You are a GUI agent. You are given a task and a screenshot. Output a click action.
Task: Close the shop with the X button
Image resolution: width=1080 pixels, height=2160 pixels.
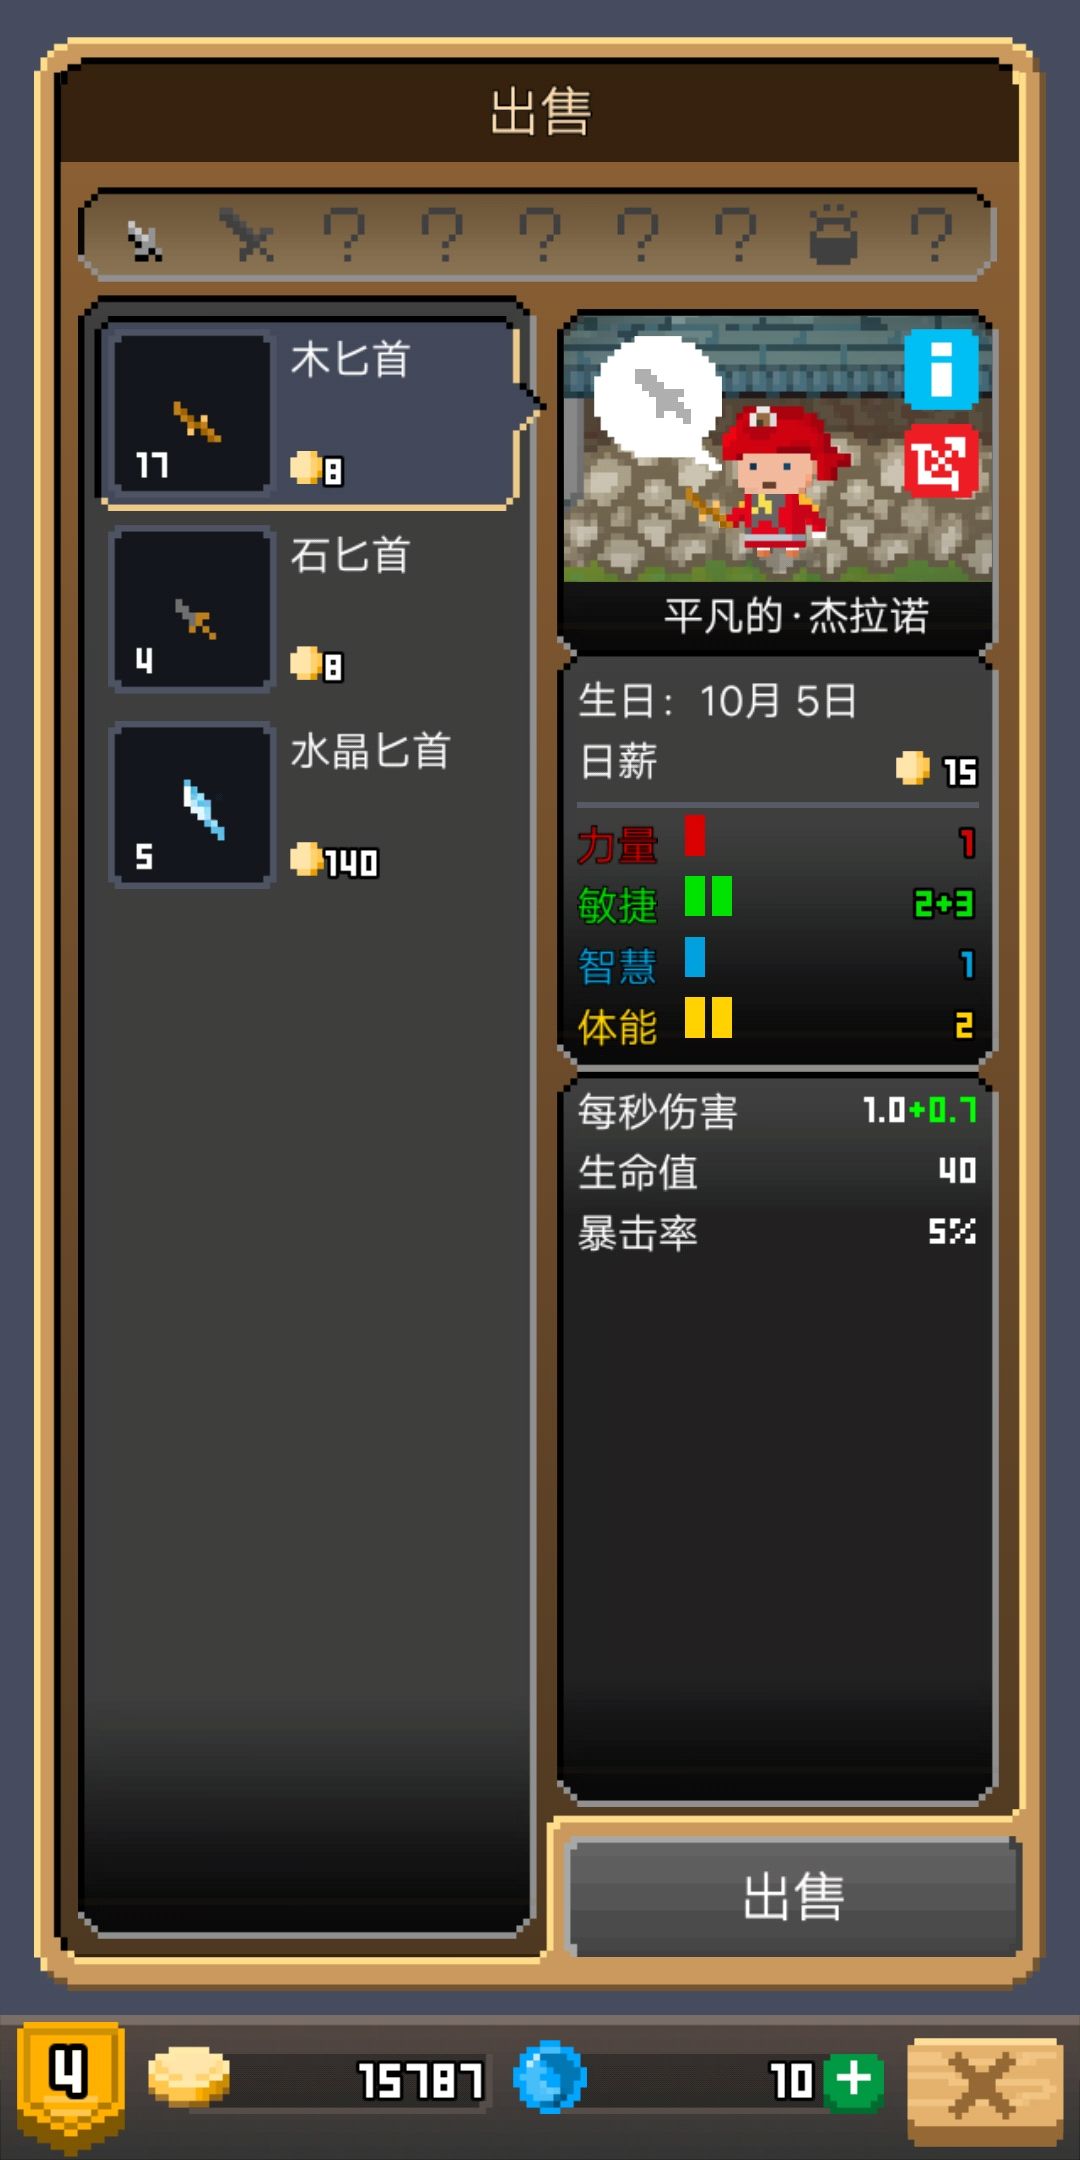point(984,2087)
